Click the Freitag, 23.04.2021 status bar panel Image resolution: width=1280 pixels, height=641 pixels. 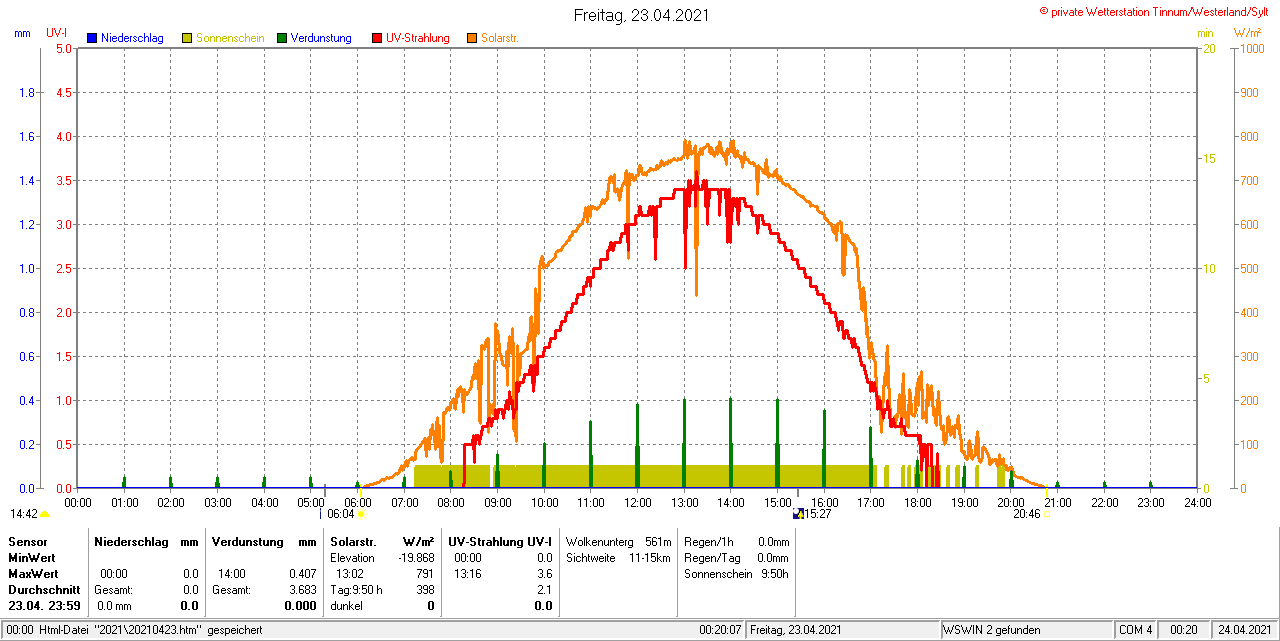coord(843,630)
